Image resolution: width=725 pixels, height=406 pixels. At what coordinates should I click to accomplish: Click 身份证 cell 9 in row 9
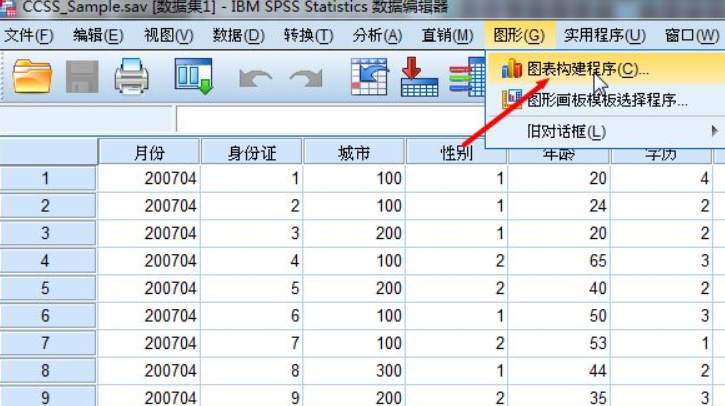(252, 397)
